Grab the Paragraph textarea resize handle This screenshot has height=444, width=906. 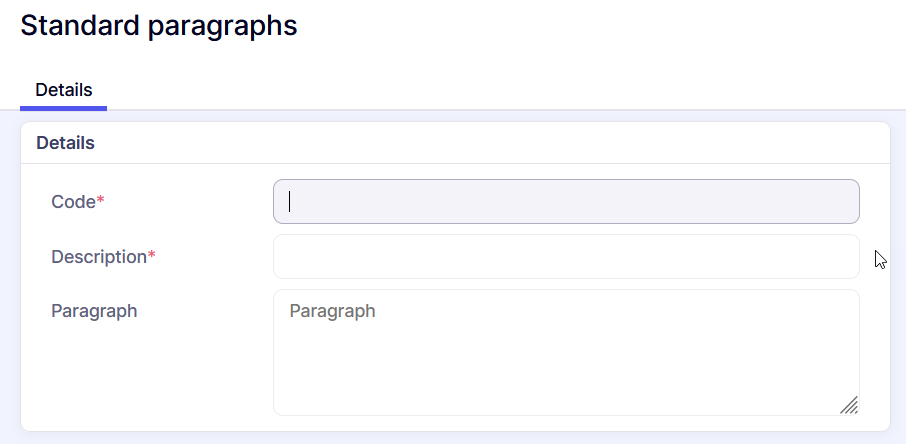pyautogui.click(x=849, y=405)
